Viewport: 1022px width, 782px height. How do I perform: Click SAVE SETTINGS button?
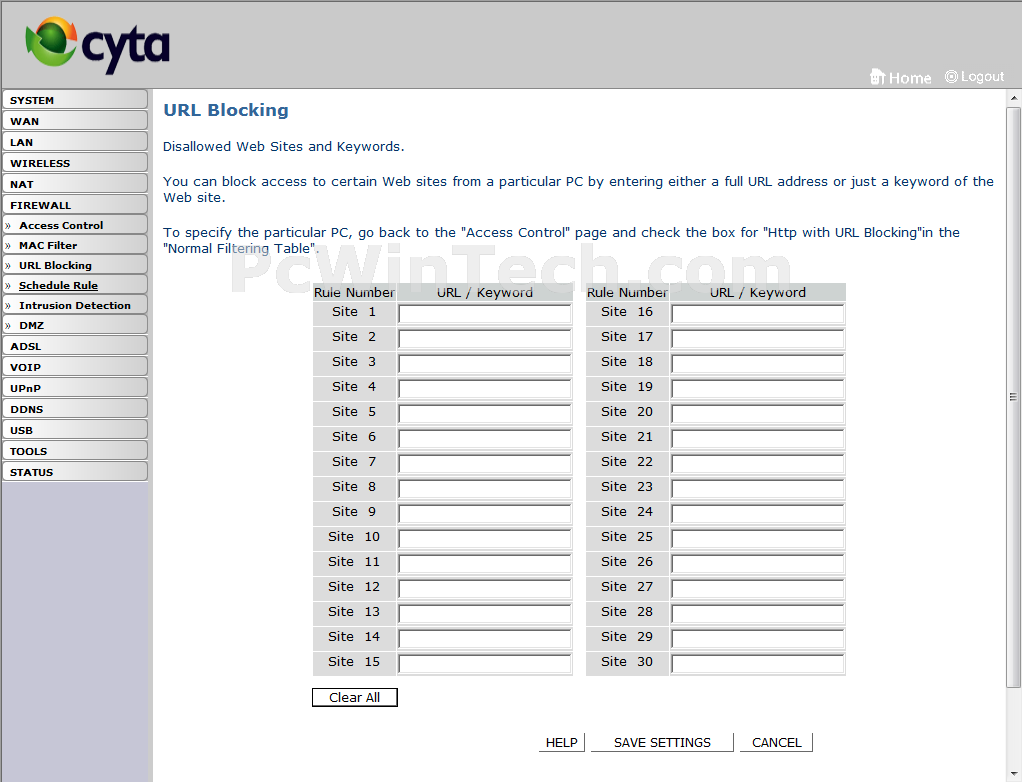coord(662,742)
